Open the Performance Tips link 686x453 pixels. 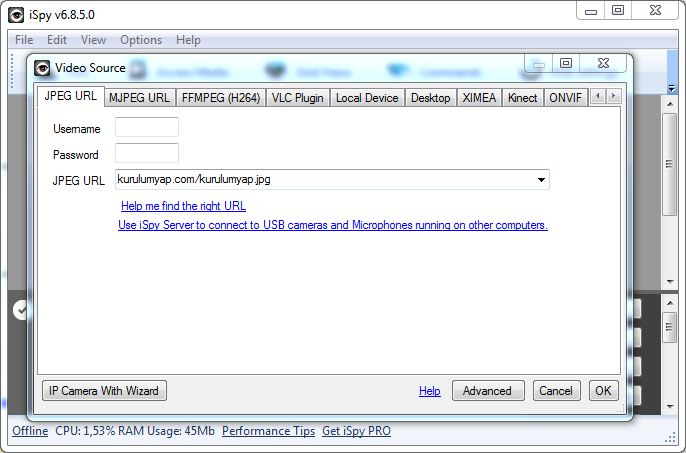268,431
